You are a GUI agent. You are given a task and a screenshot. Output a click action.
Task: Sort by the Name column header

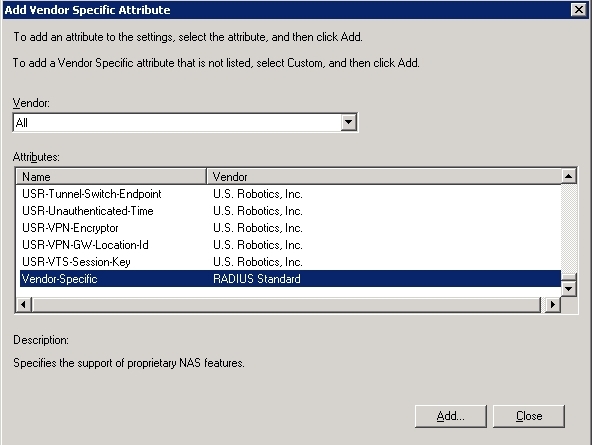(x=111, y=176)
